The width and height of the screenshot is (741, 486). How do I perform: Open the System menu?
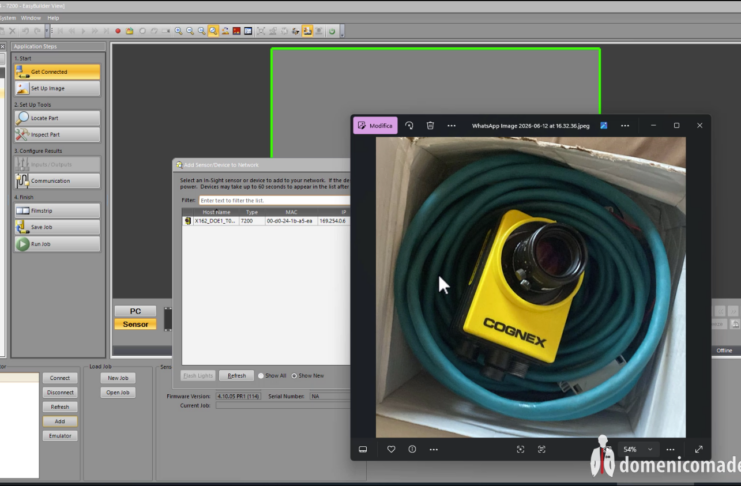tap(8, 18)
